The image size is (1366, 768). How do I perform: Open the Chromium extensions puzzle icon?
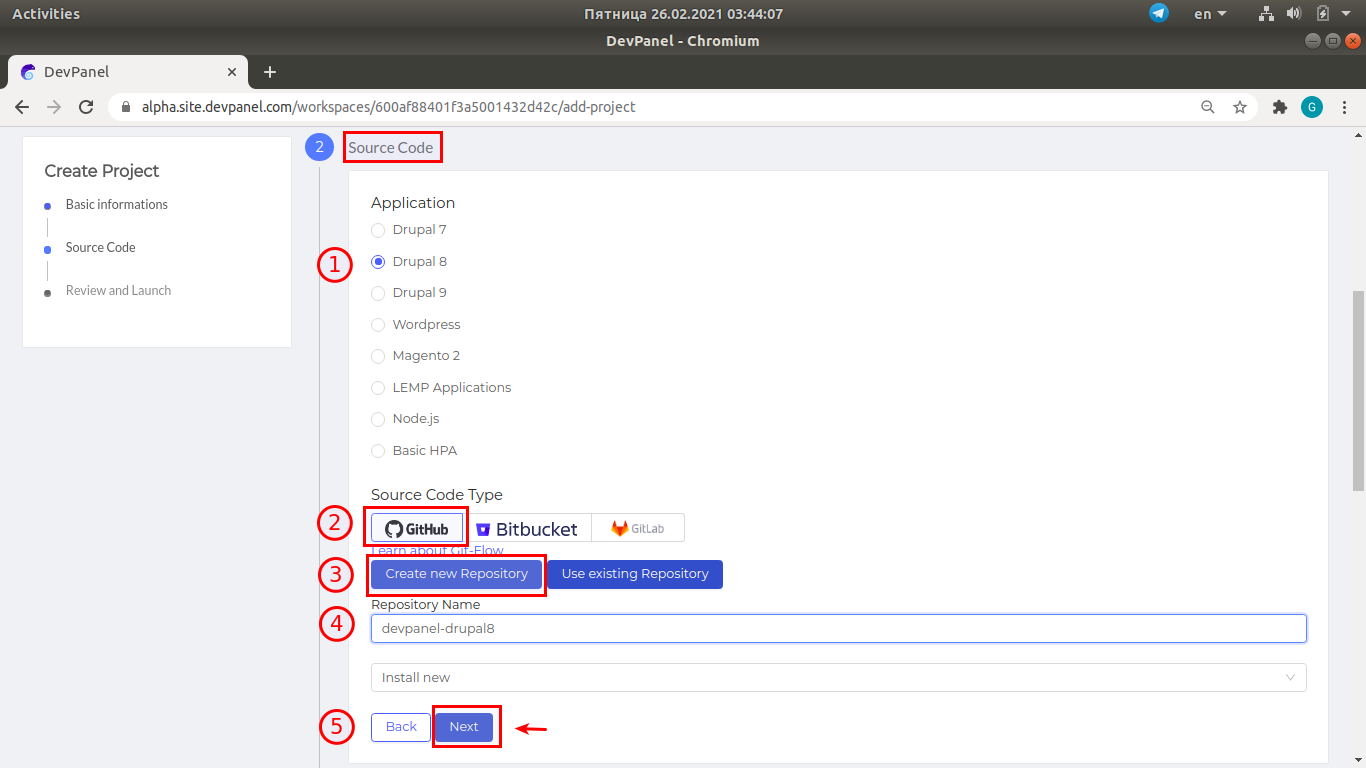1279,107
